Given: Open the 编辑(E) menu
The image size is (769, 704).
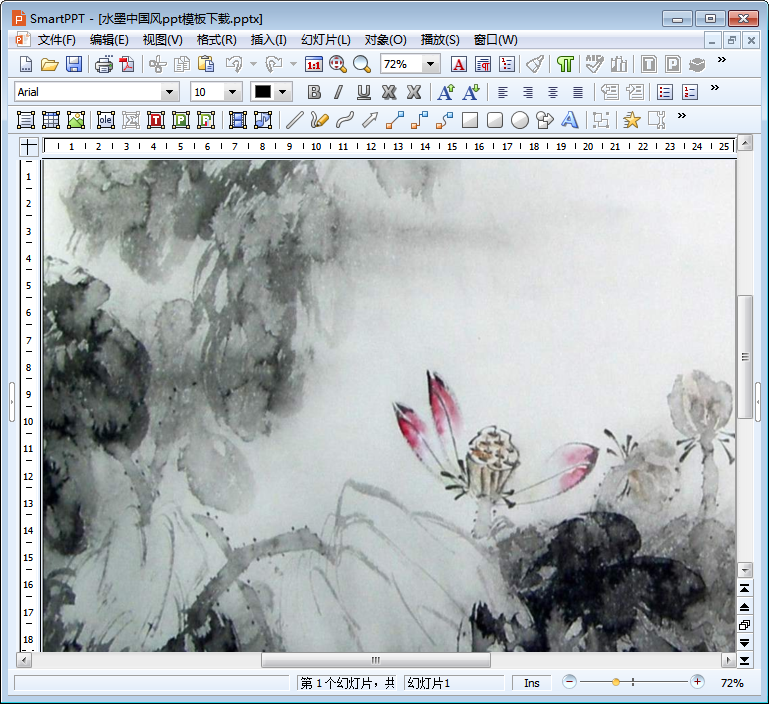Looking at the screenshot, I should [109, 40].
